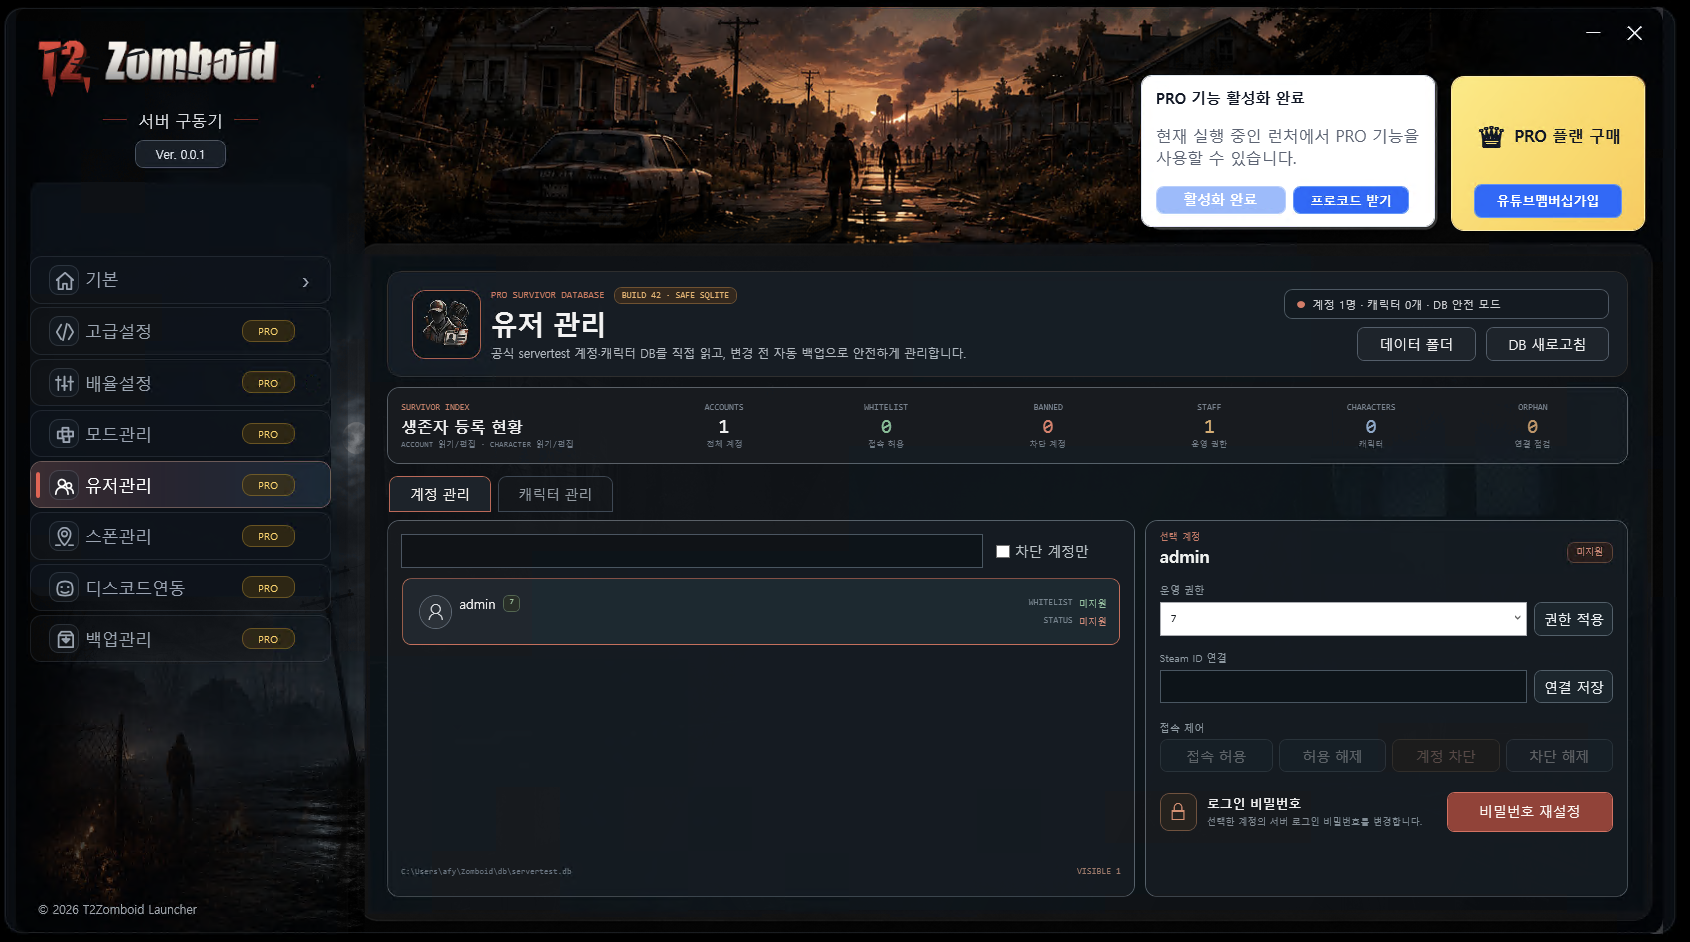
Task: Open 스폰관리 in the sidebar
Action: pyautogui.click(x=180, y=537)
